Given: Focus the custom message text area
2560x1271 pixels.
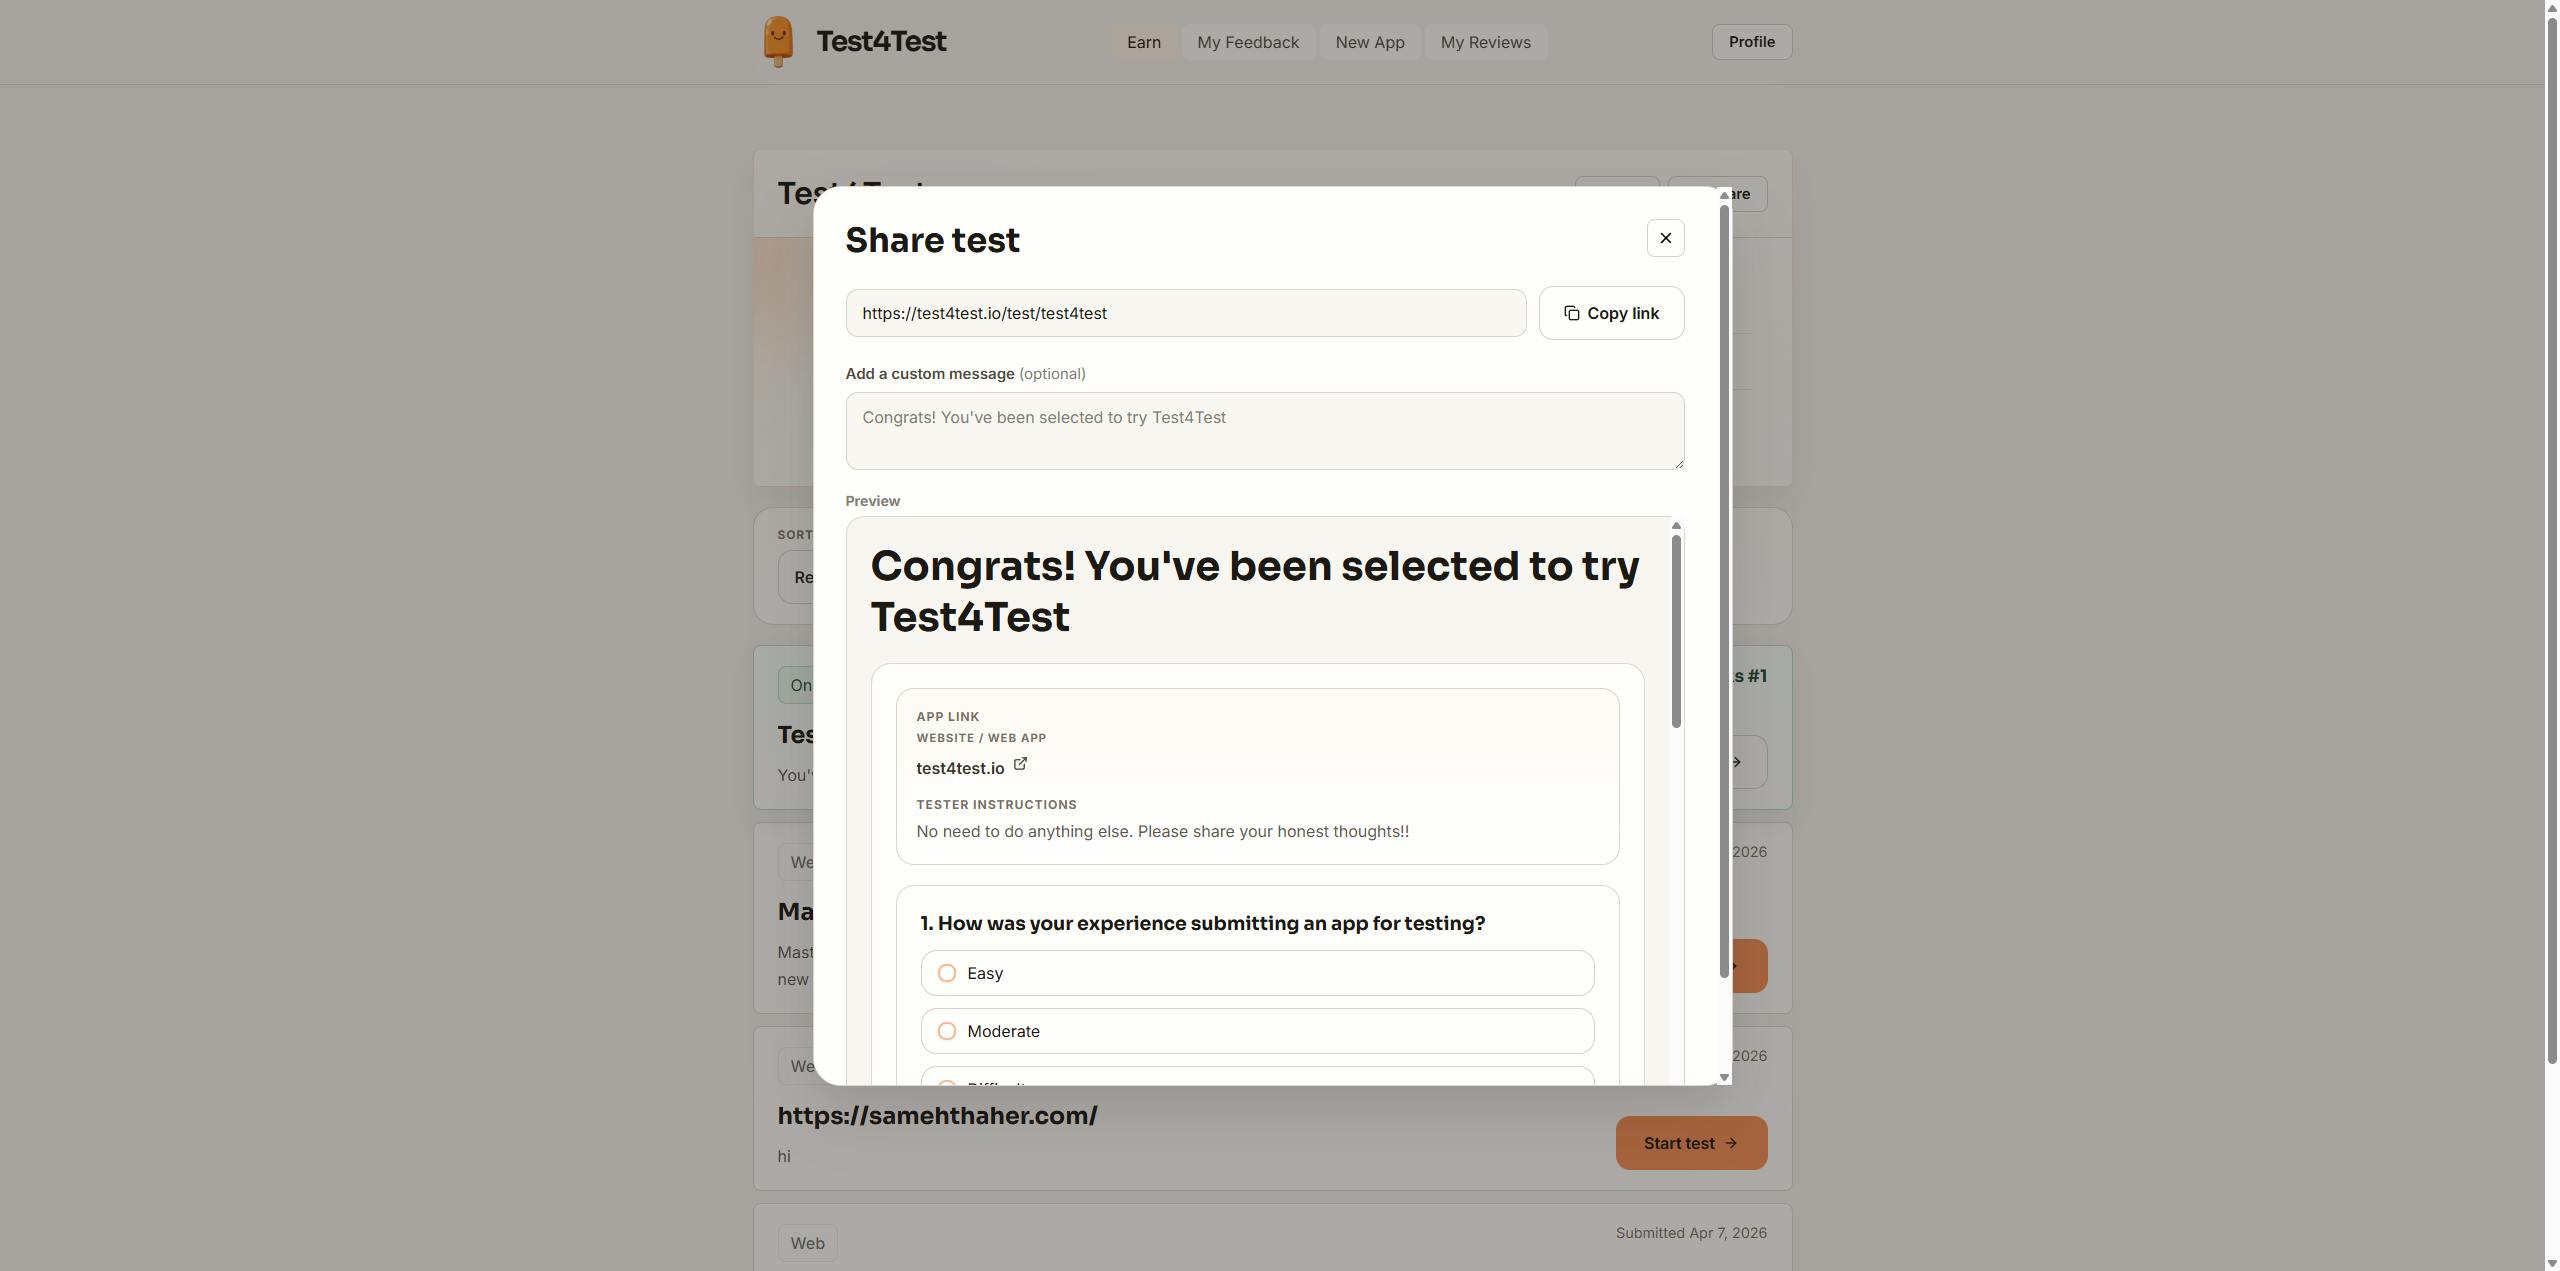Looking at the screenshot, I should tap(1264, 431).
